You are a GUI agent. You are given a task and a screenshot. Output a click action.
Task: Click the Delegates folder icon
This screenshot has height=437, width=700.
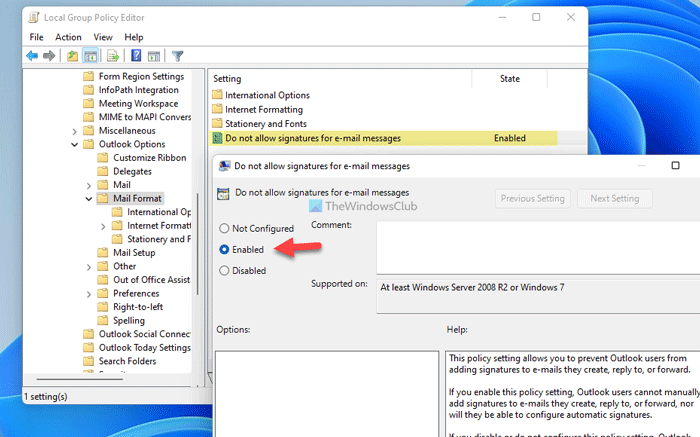coord(103,171)
